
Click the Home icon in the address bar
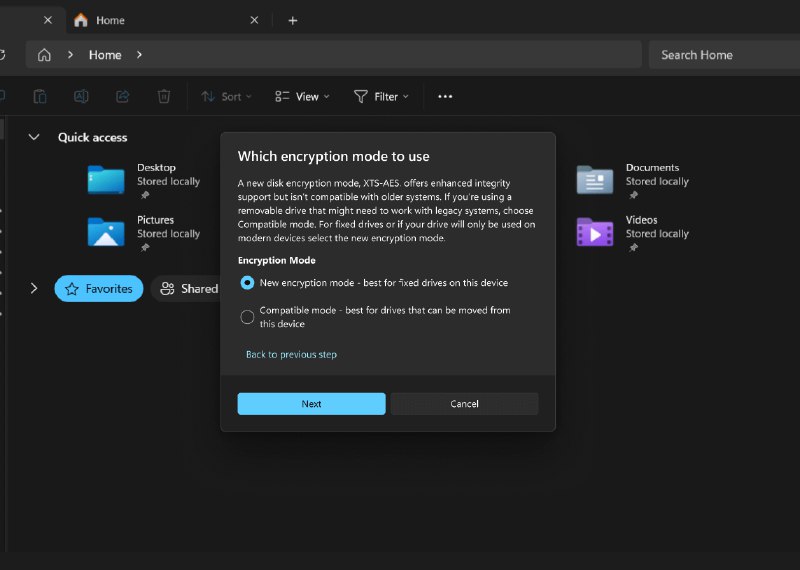click(x=44, y=55)
